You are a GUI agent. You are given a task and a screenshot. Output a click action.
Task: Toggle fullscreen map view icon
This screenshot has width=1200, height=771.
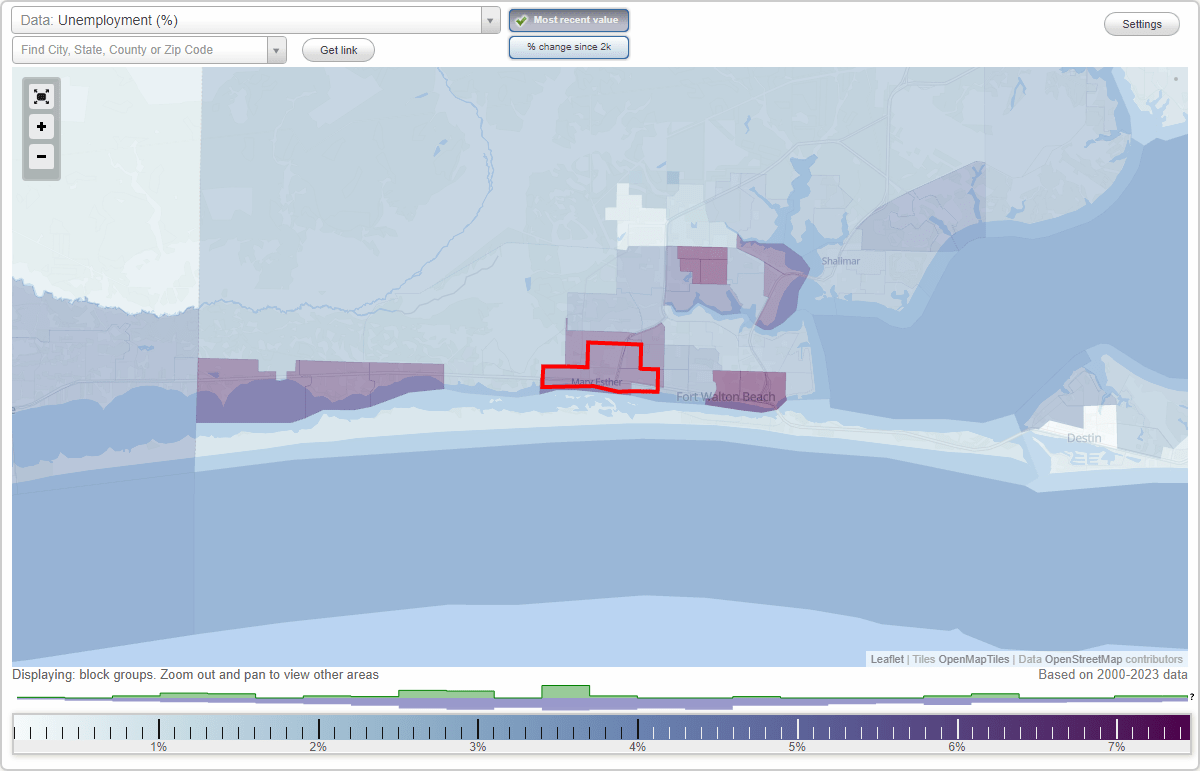click(x=41, y=96)
